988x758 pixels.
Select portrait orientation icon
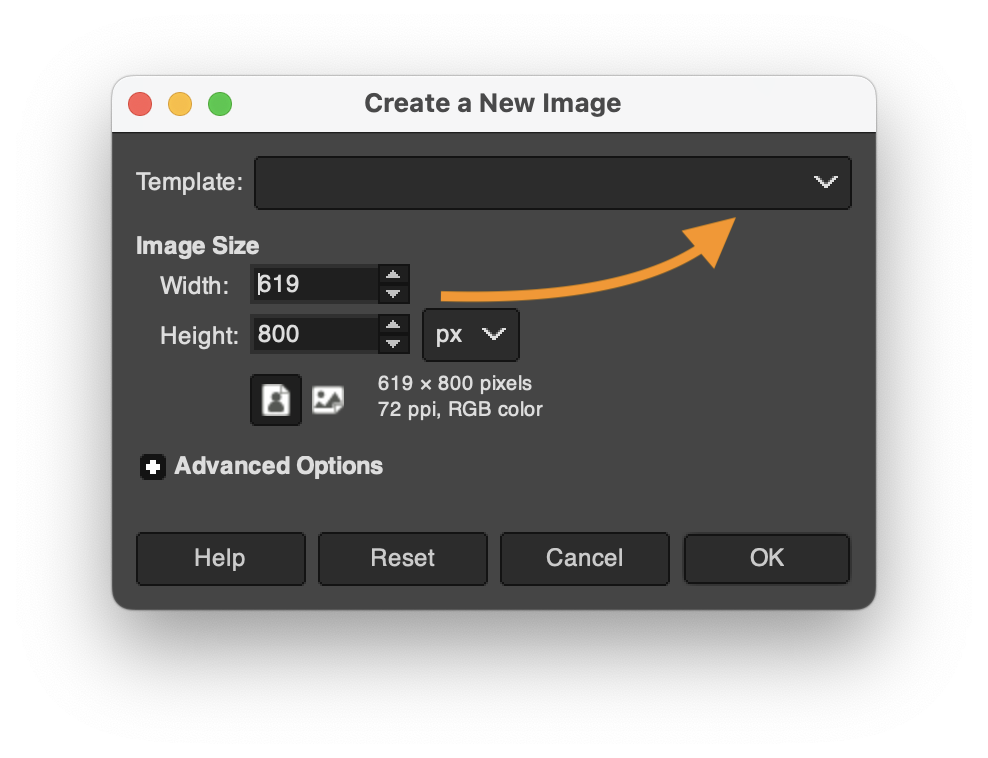point(275,400)
